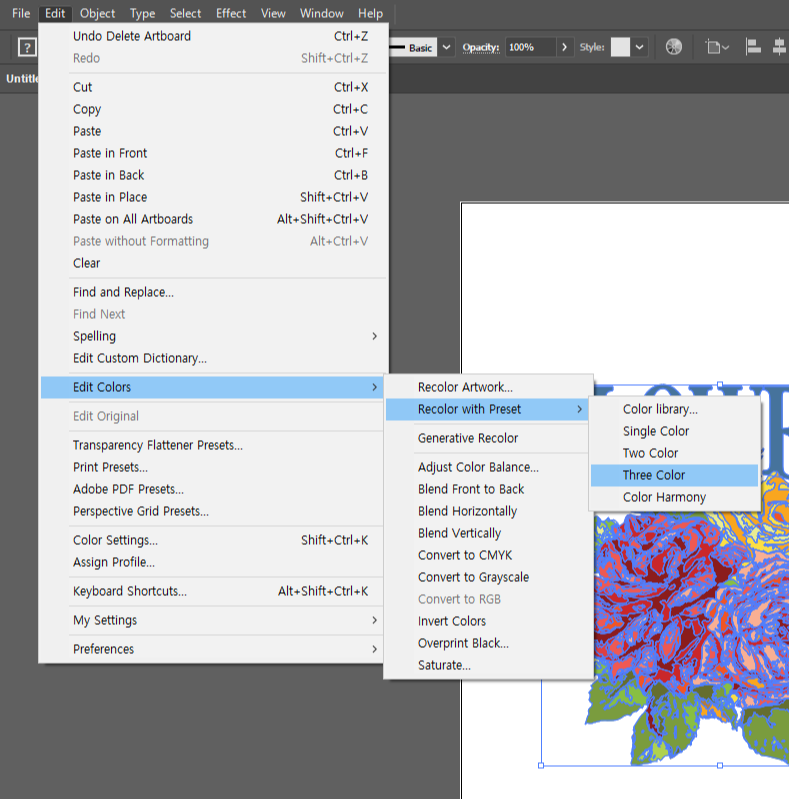Choose Convert to CMYK
The image size is (789, 799).
pyautogui.click(x=488, y=555)
